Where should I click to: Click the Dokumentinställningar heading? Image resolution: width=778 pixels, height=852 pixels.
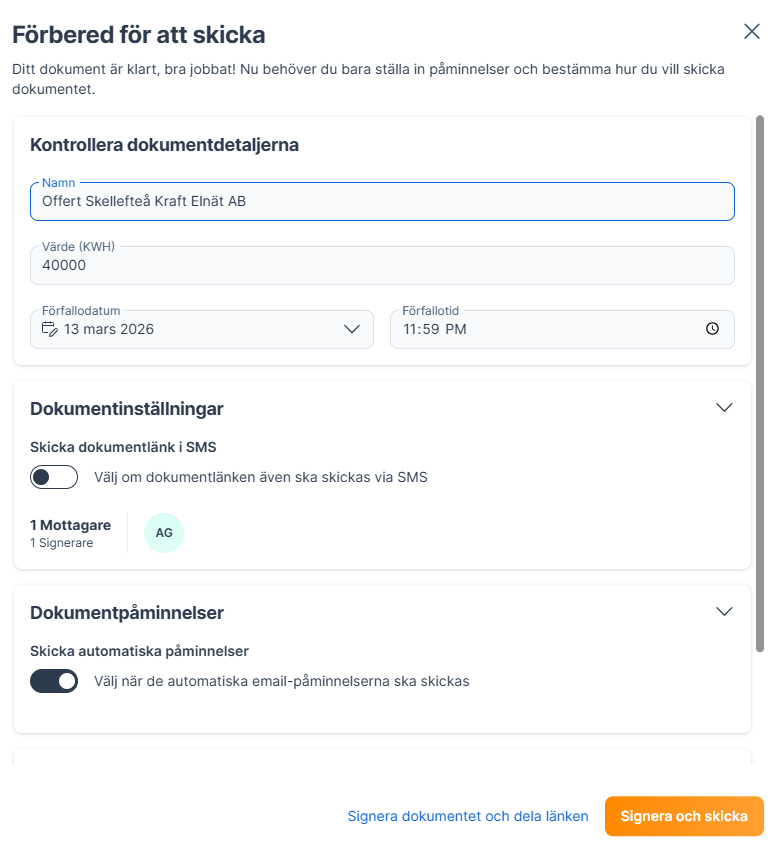[x=127, y=408]
